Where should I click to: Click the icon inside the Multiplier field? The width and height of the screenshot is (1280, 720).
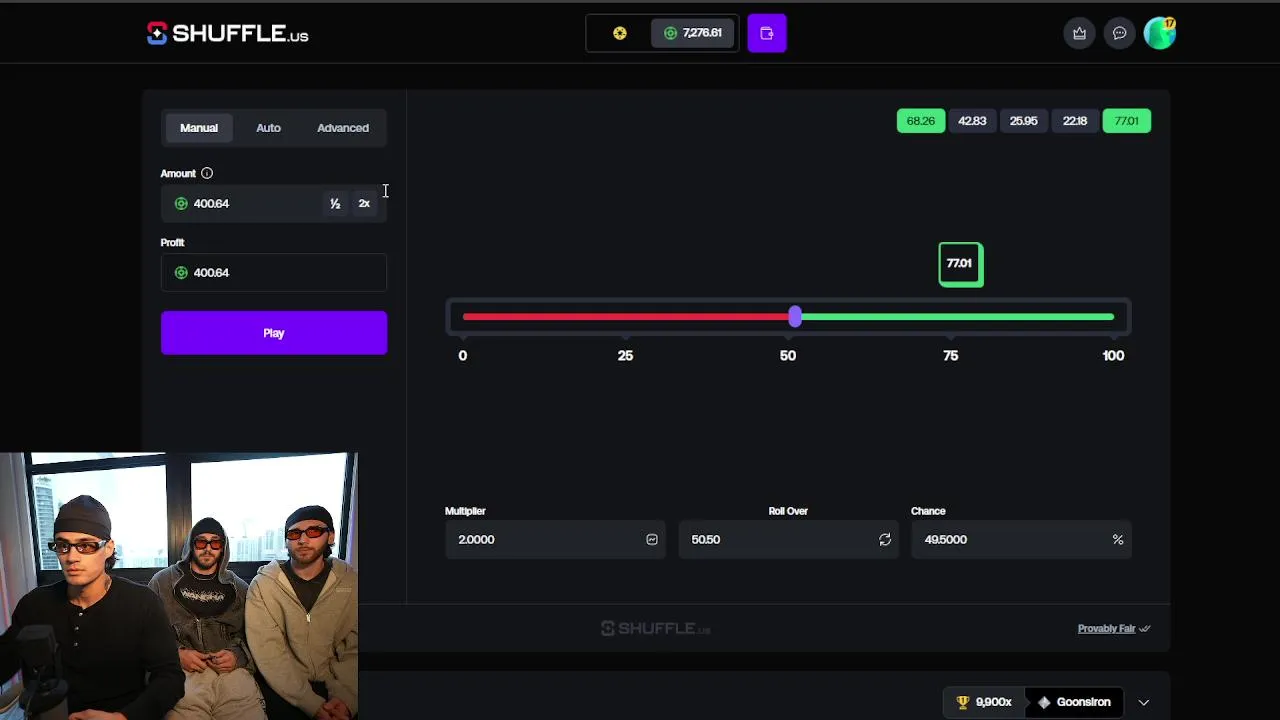pos(652,539)
